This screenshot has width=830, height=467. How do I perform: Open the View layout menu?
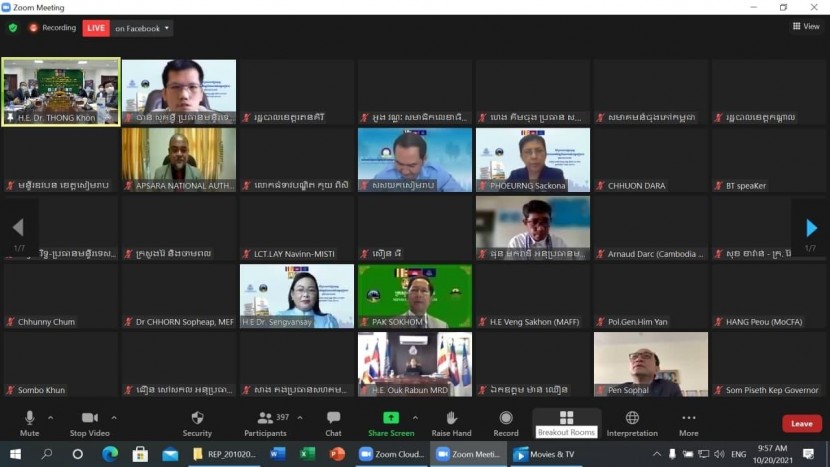805,27
